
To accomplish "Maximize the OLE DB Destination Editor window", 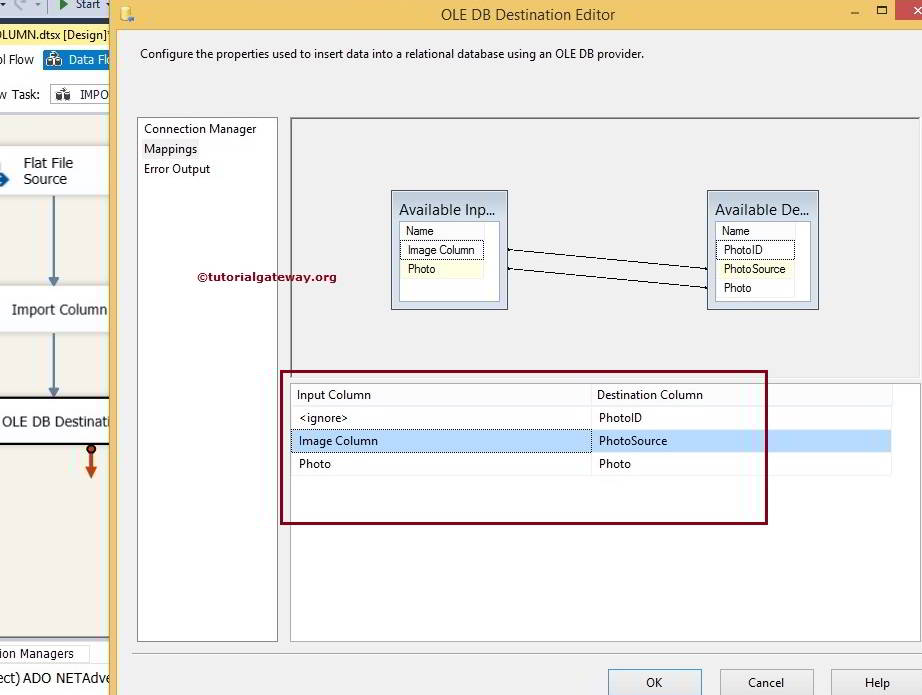I will point(882,12).
